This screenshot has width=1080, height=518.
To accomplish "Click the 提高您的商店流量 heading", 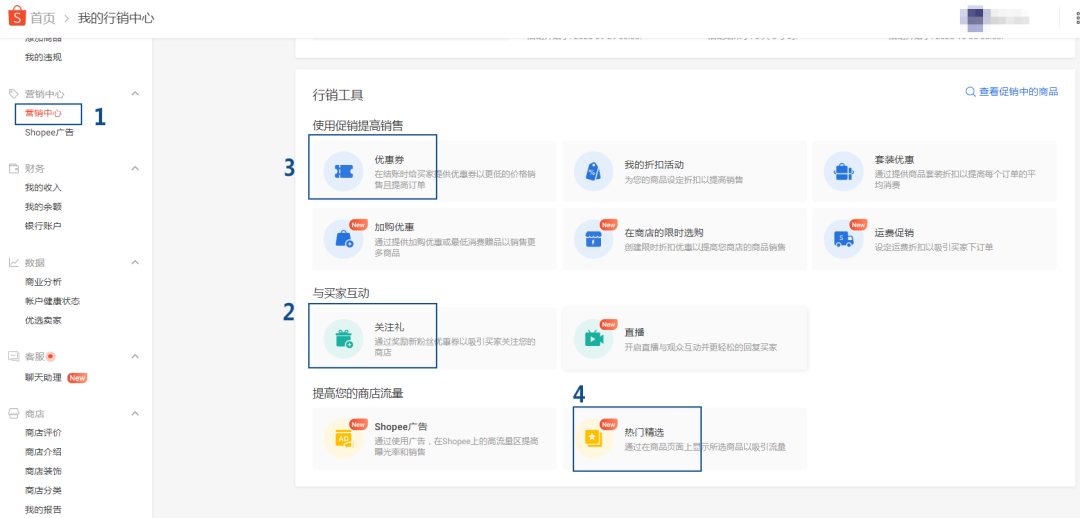I will click(357, 393).
